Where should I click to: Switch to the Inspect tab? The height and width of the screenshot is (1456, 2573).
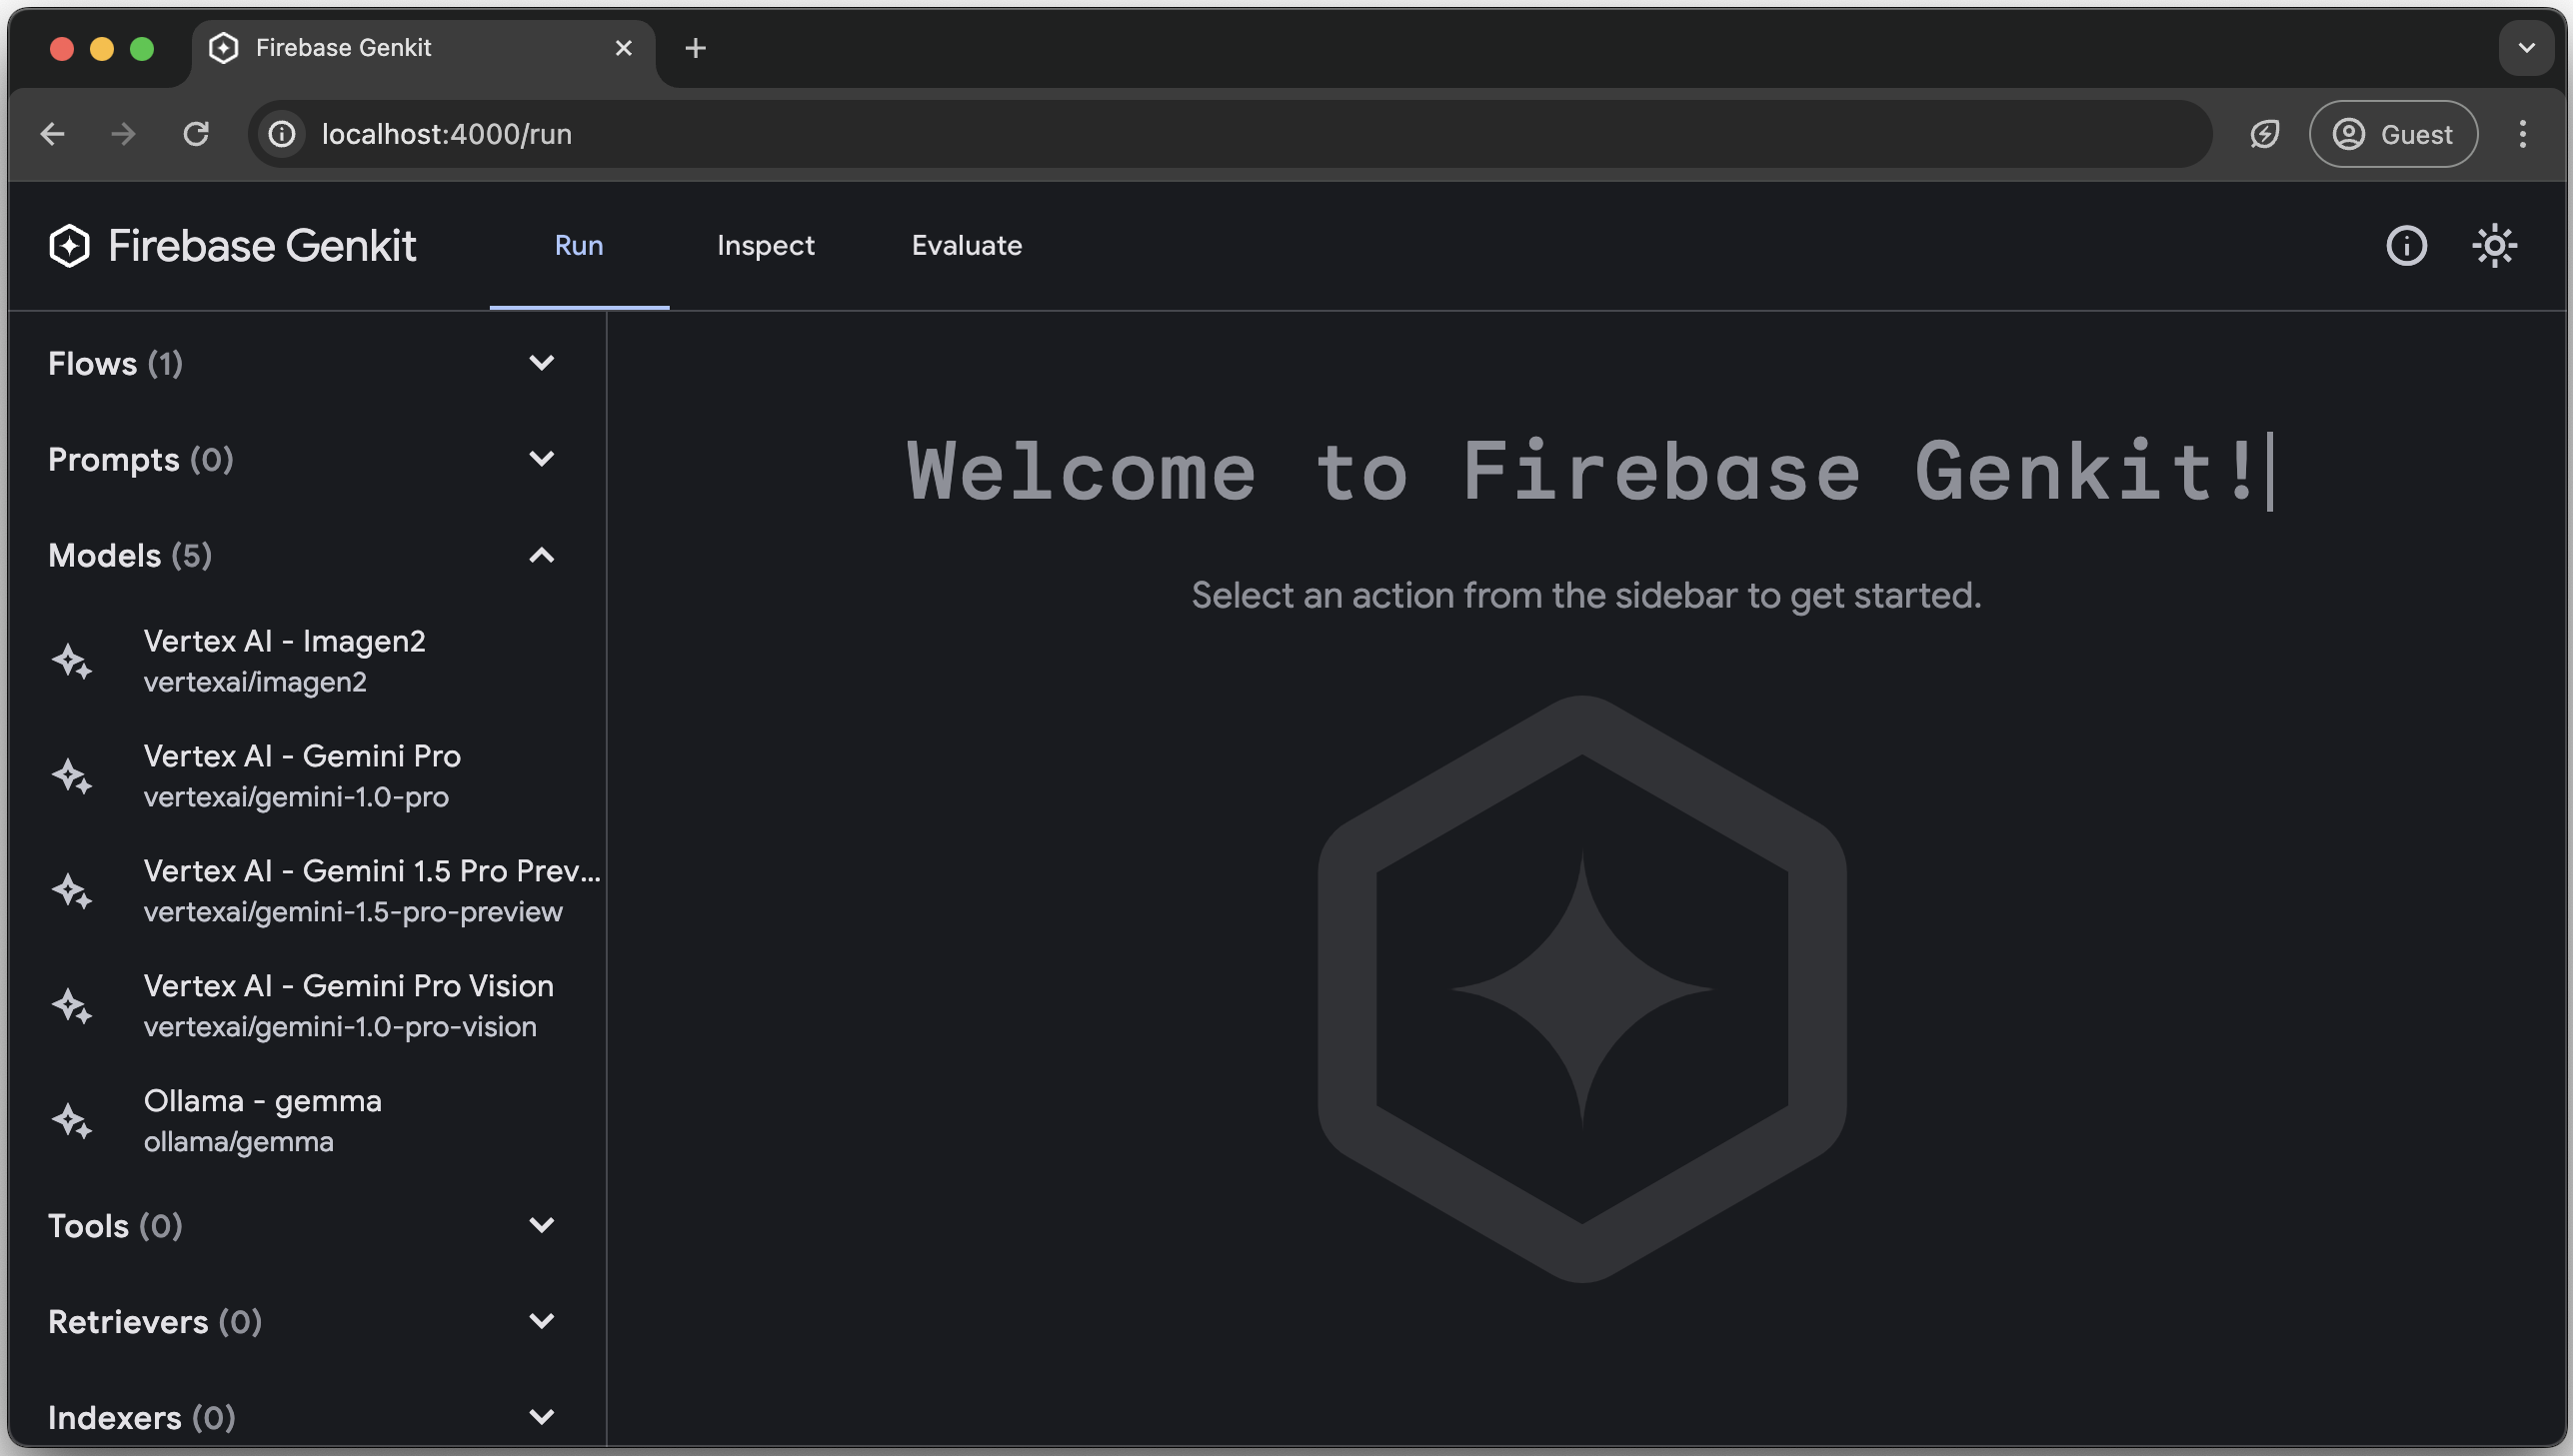(765, 246)
